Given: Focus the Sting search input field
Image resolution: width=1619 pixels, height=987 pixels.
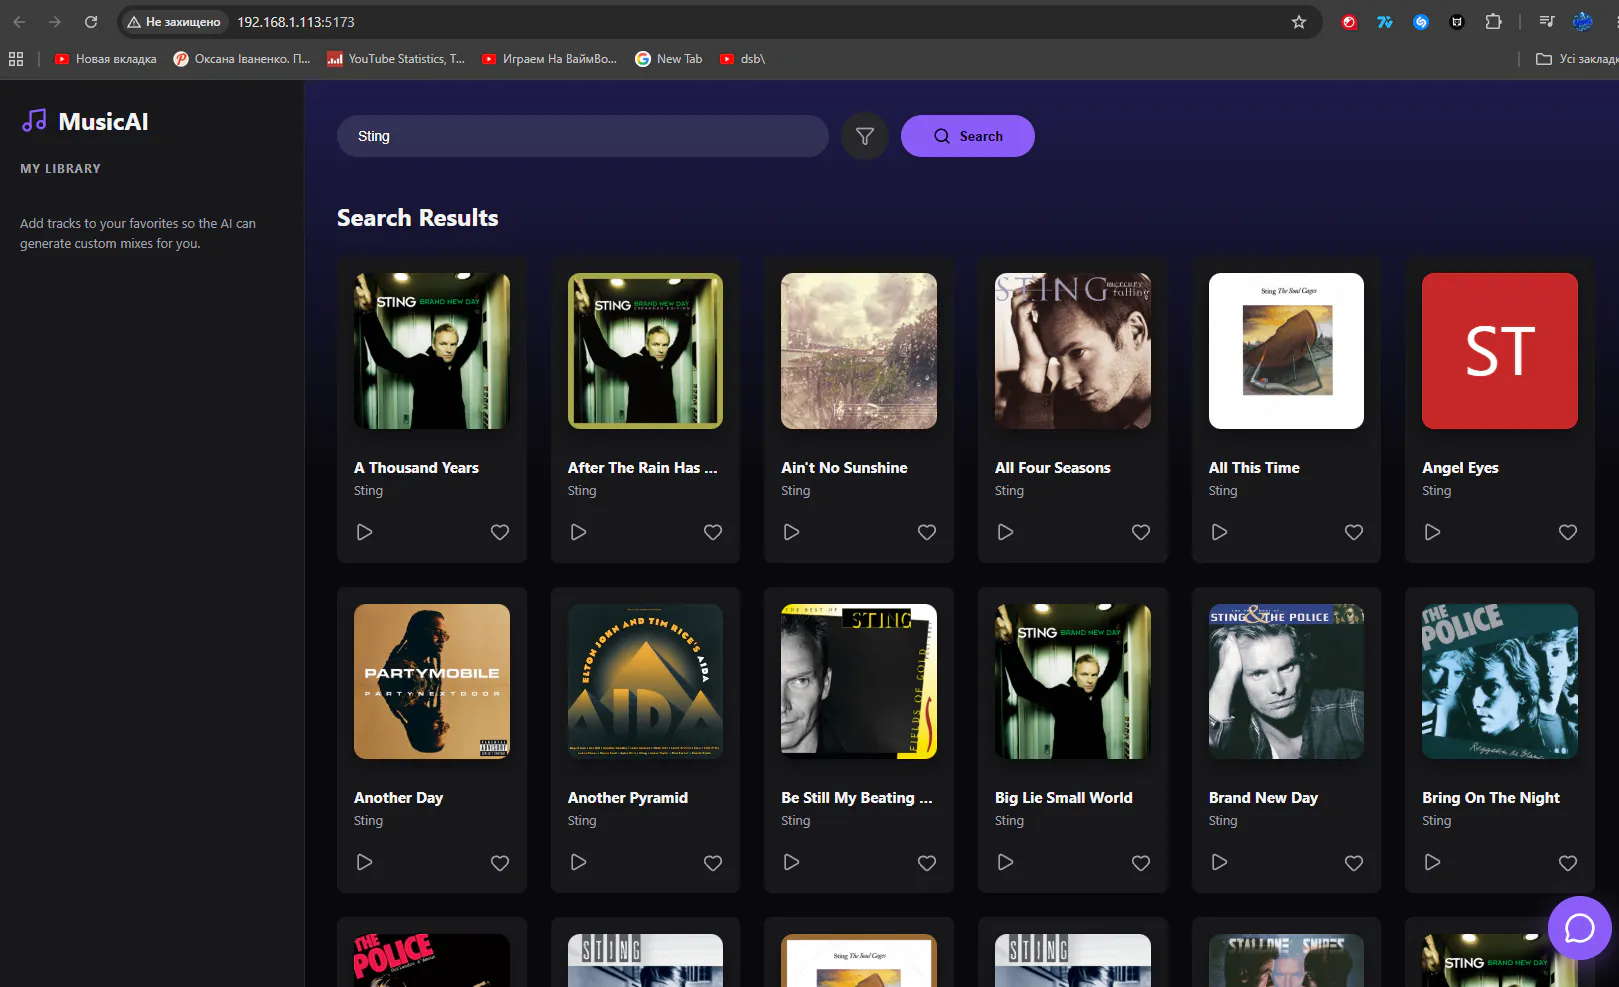Looking at the screenshot, I should tap(583, 136).
